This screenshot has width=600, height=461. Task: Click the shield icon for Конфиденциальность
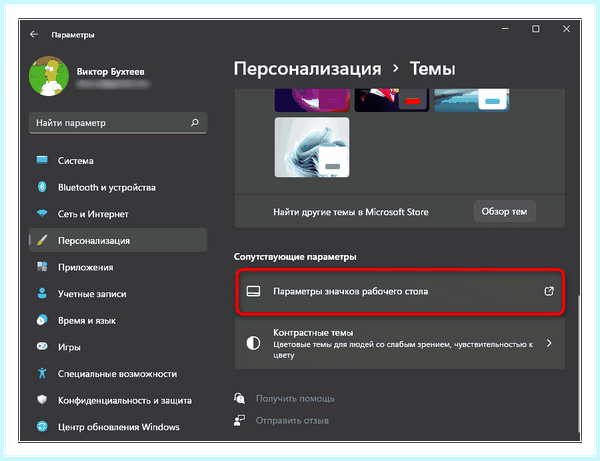click(42, 400)
